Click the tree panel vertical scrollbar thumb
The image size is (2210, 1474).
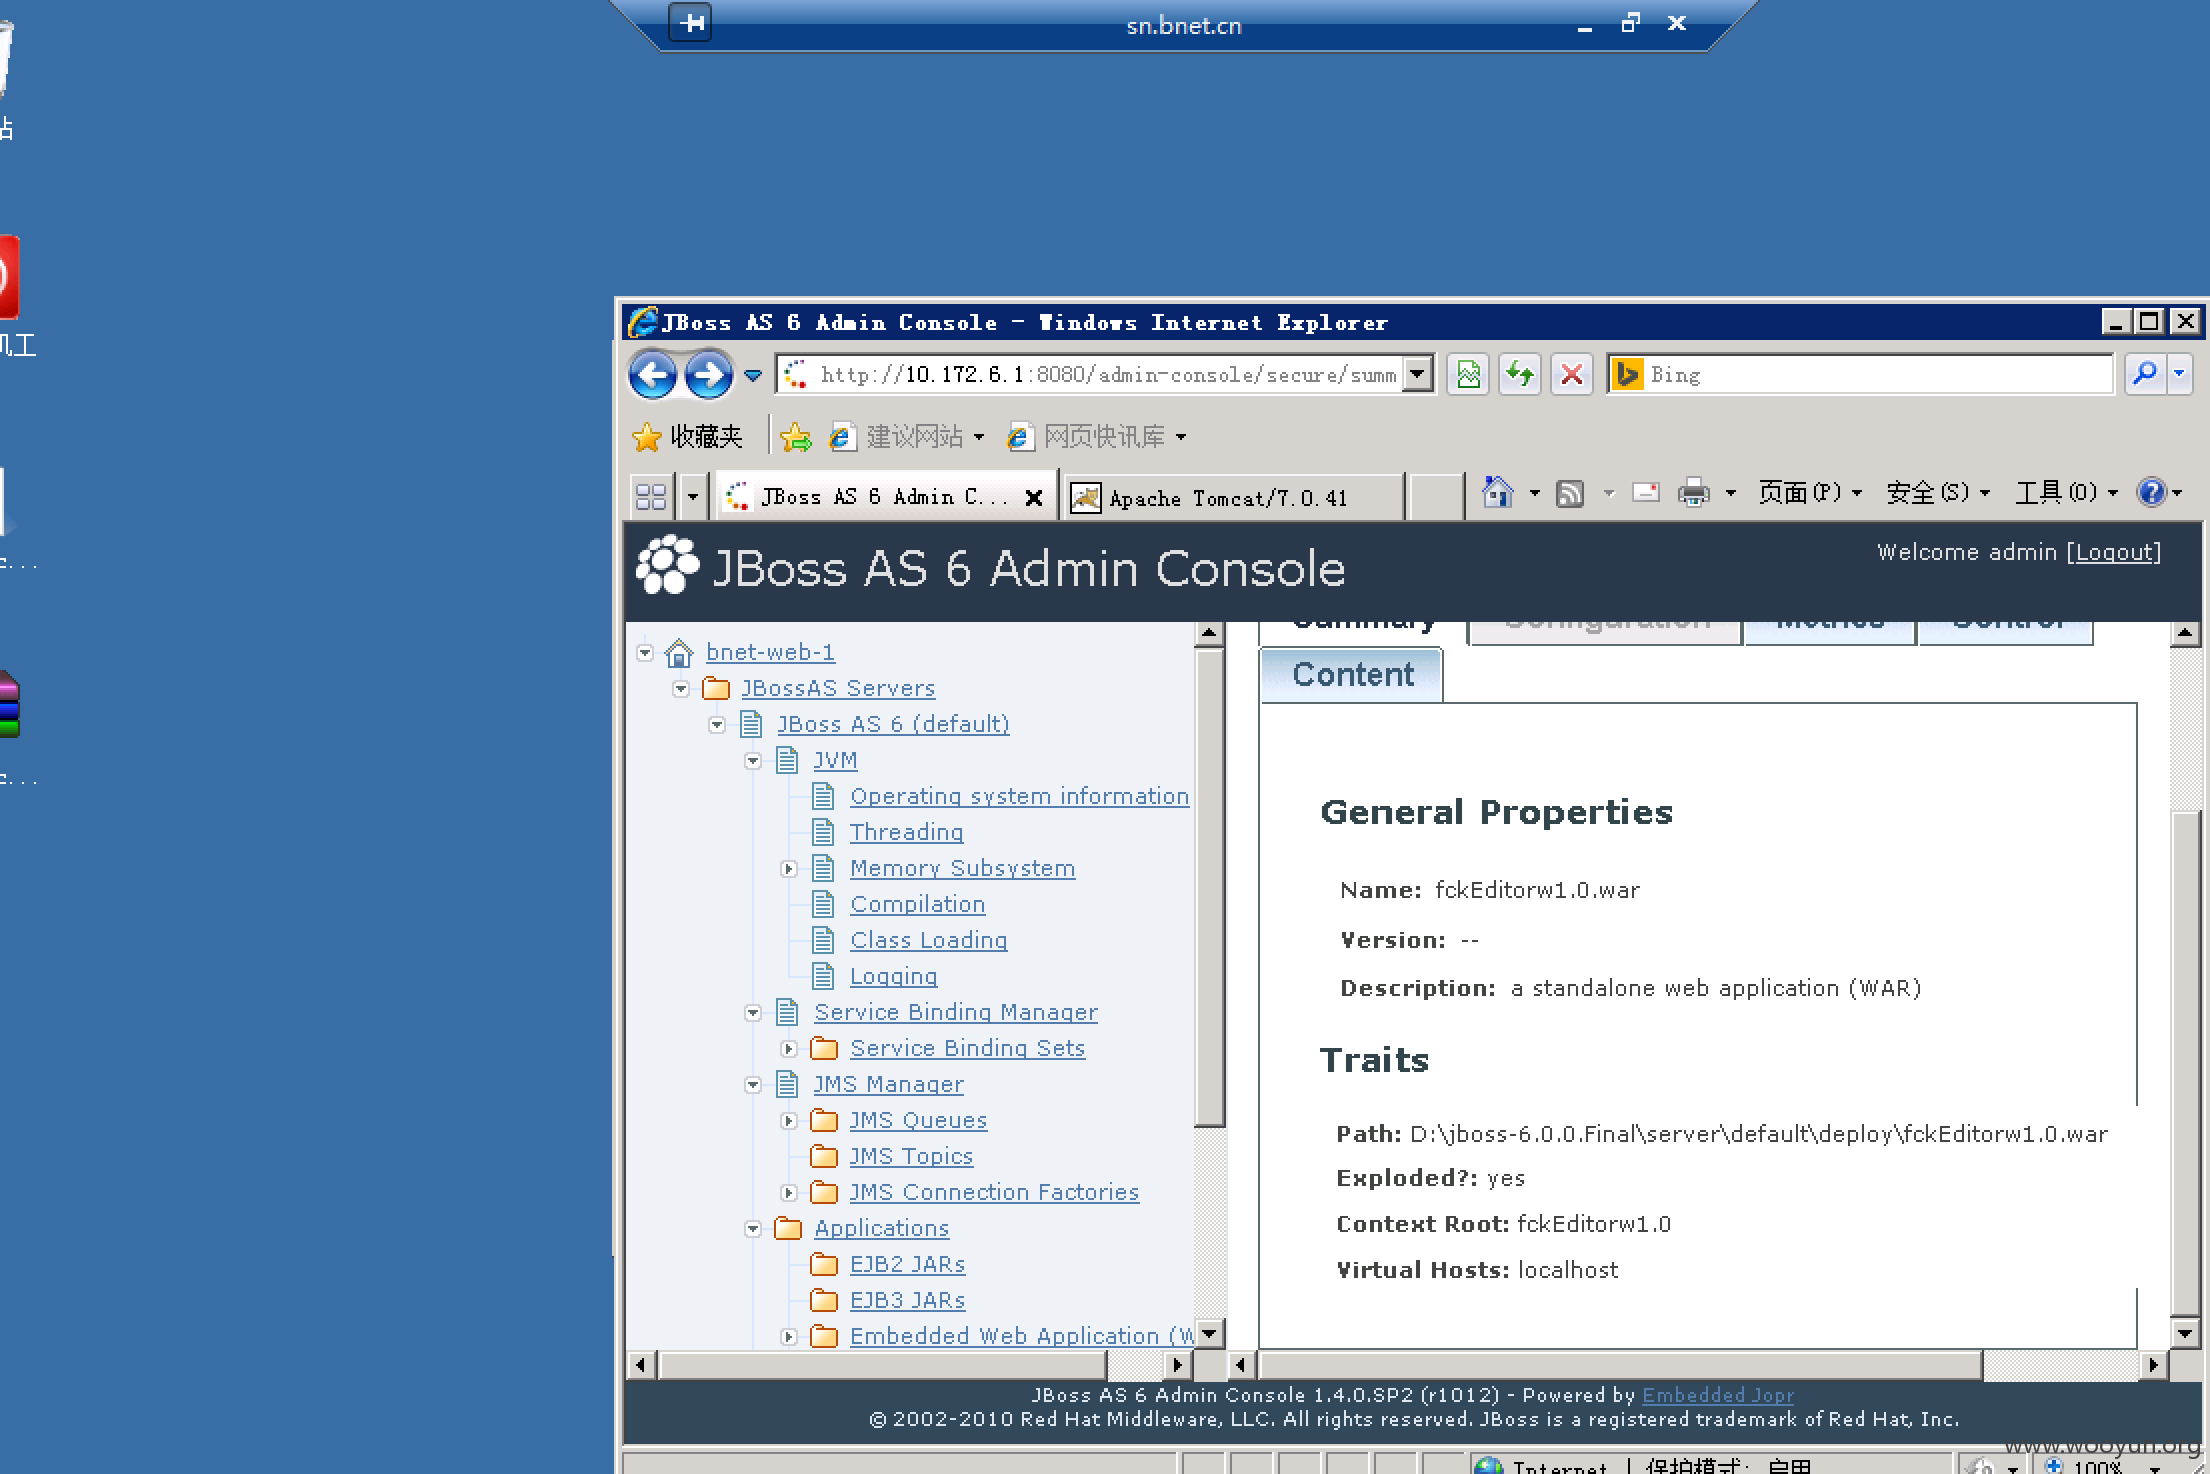(x=1210, y=887)
